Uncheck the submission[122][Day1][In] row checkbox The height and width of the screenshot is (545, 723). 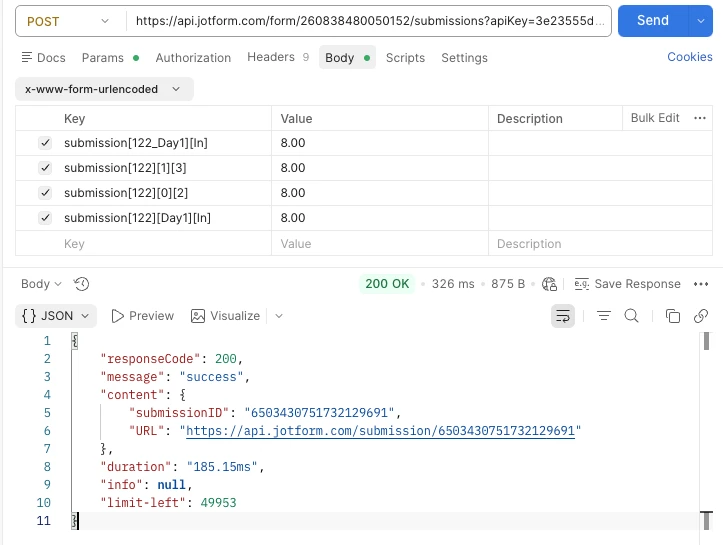pyautogui.click(x=45, y=218)
